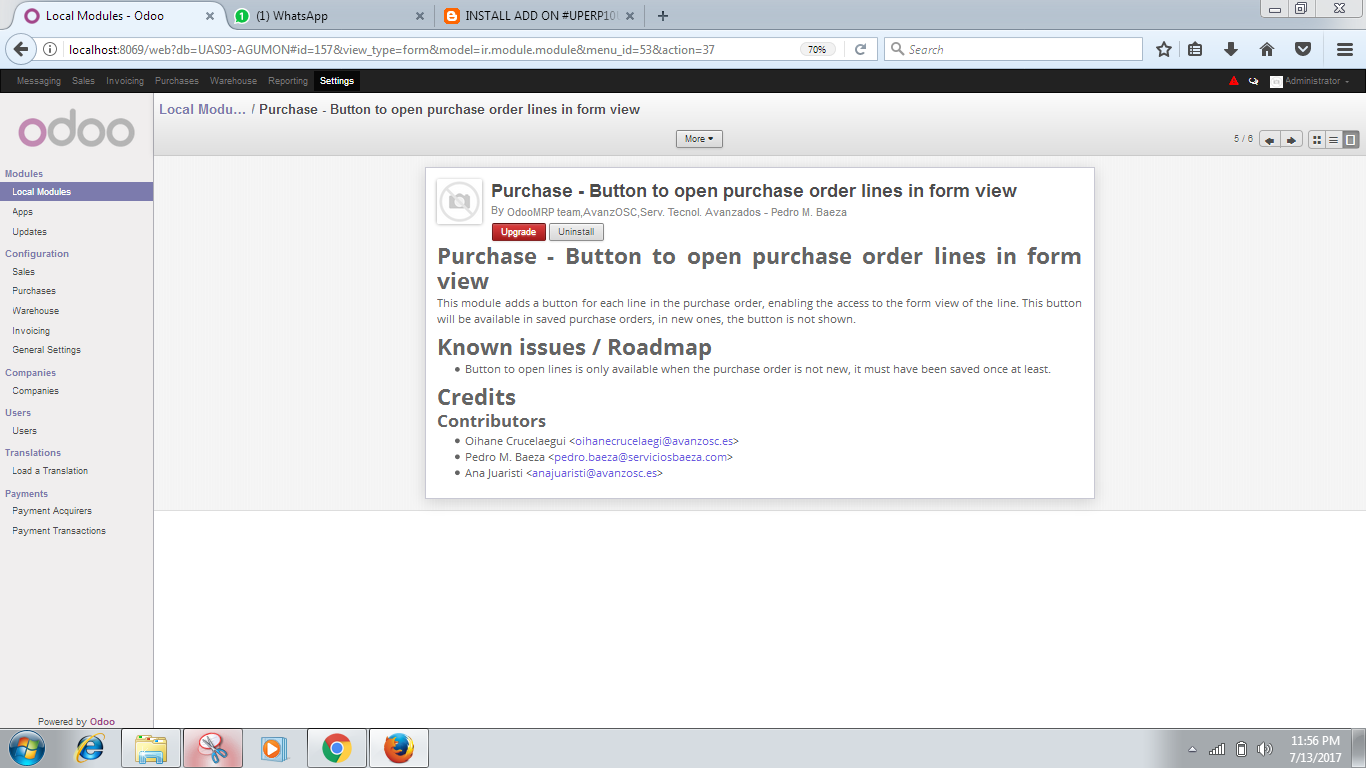Viewport: 1366px width, 768px height.
Task: Switch to Google Chrome in taskbar
Action: pos(337,748)
